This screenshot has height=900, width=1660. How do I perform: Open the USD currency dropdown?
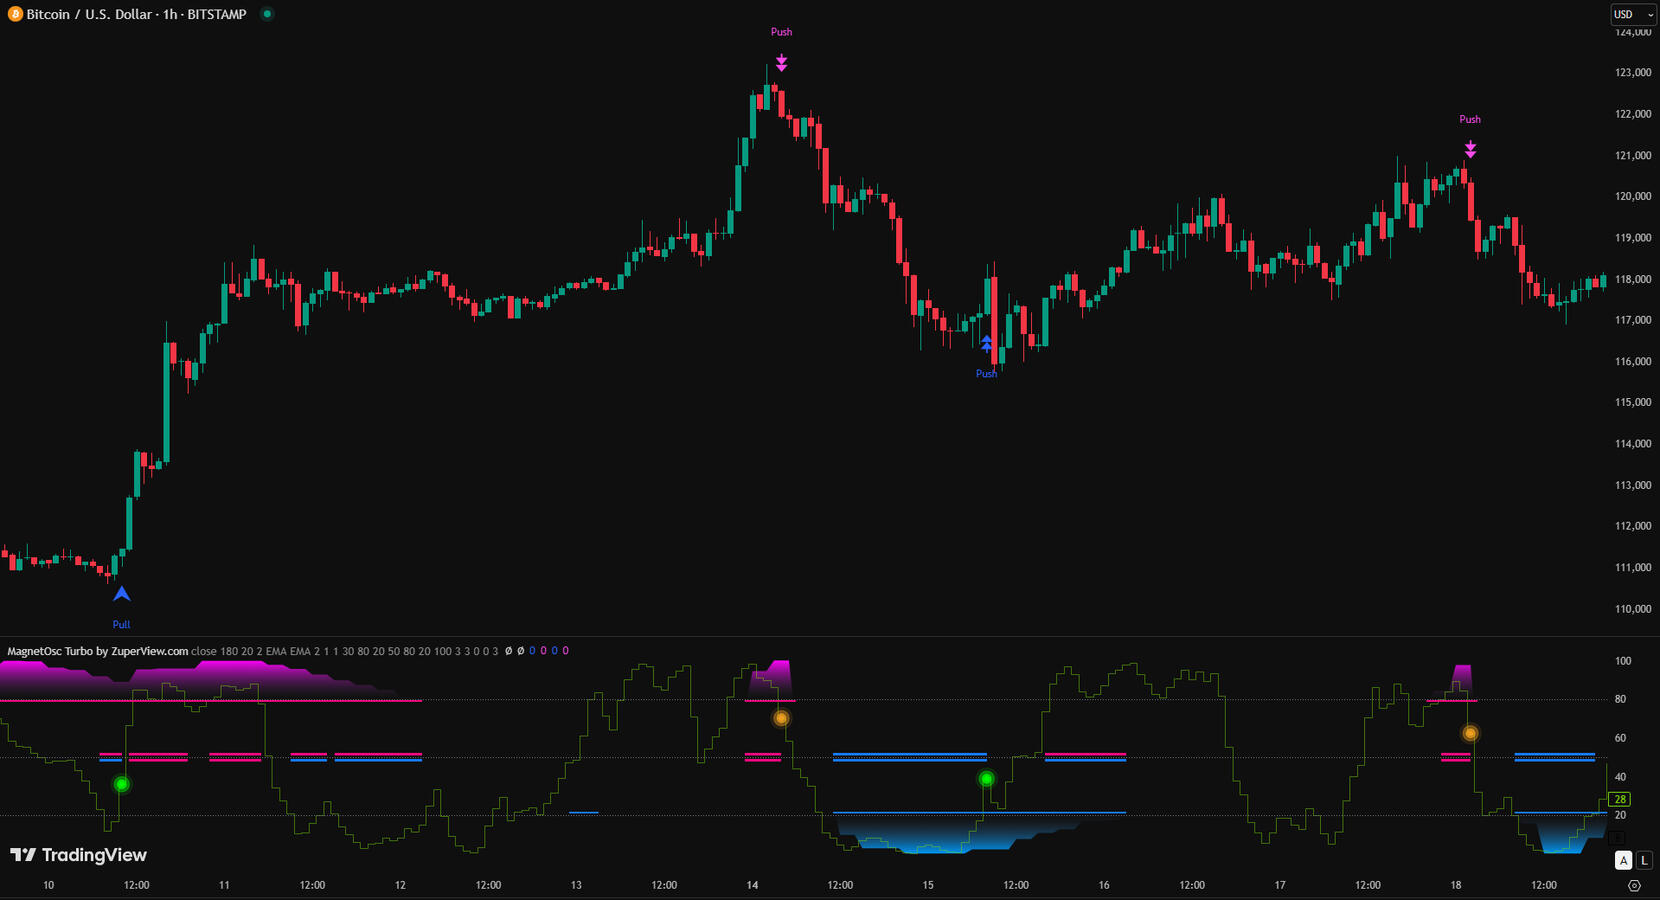pos(1633,14)
